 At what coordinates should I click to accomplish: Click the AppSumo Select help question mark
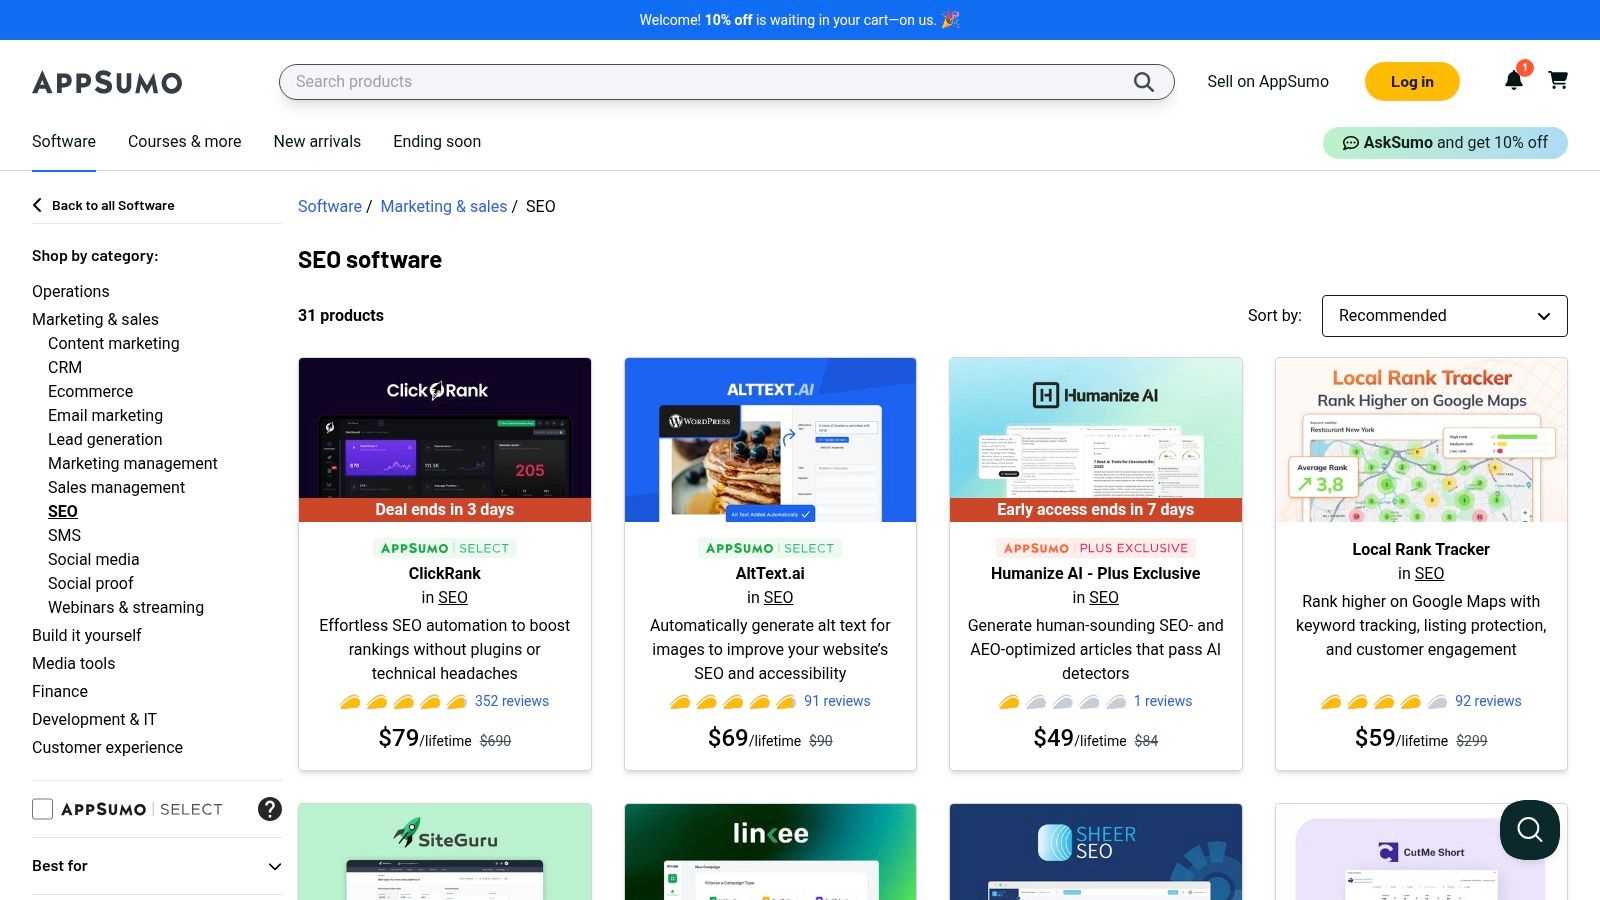point(270,809)
